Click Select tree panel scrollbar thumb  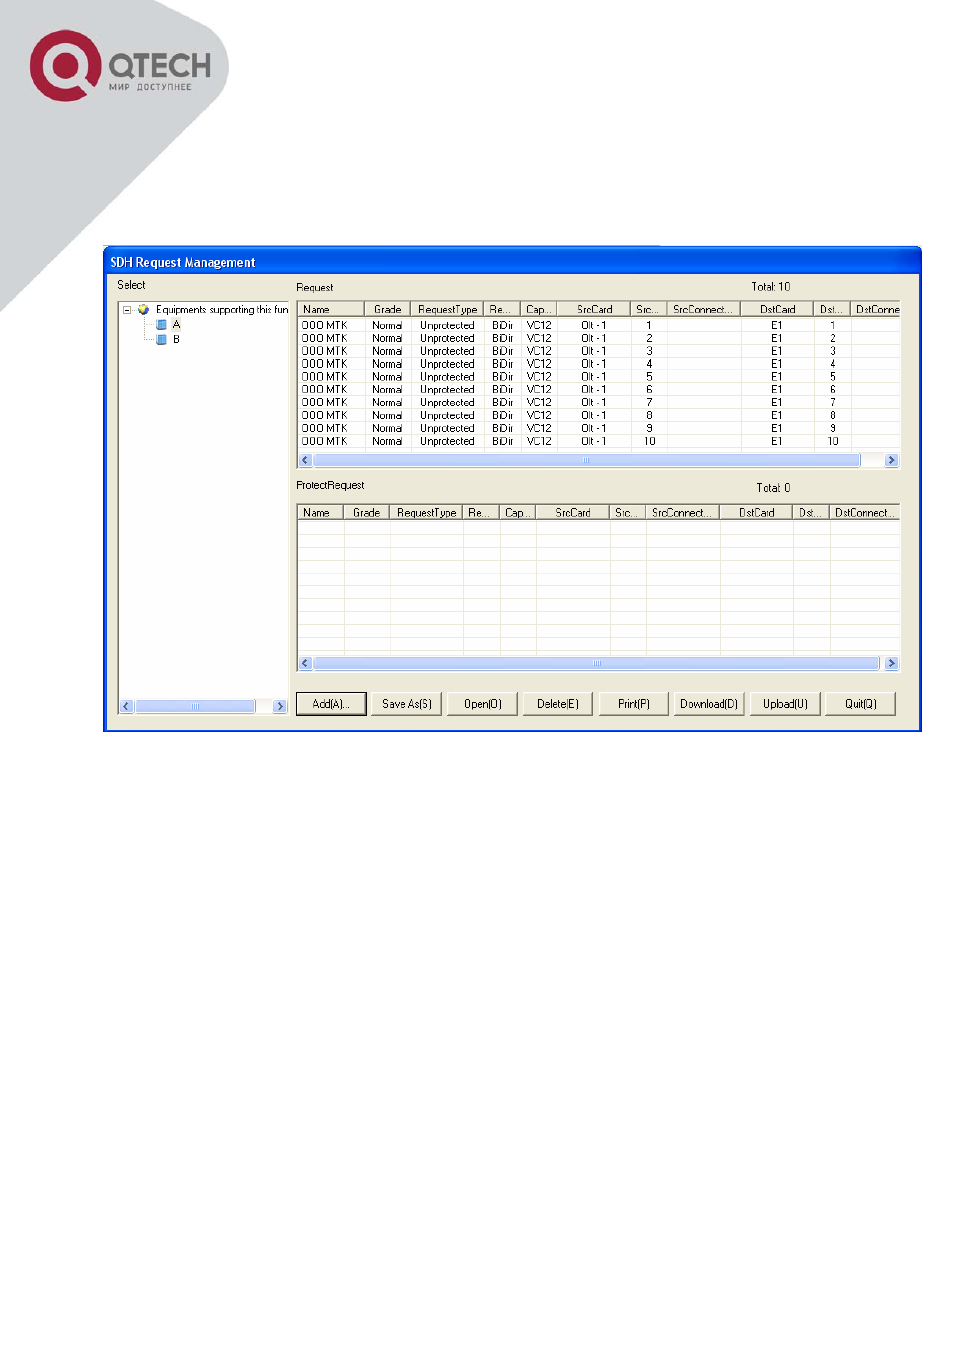pos(195,707)
